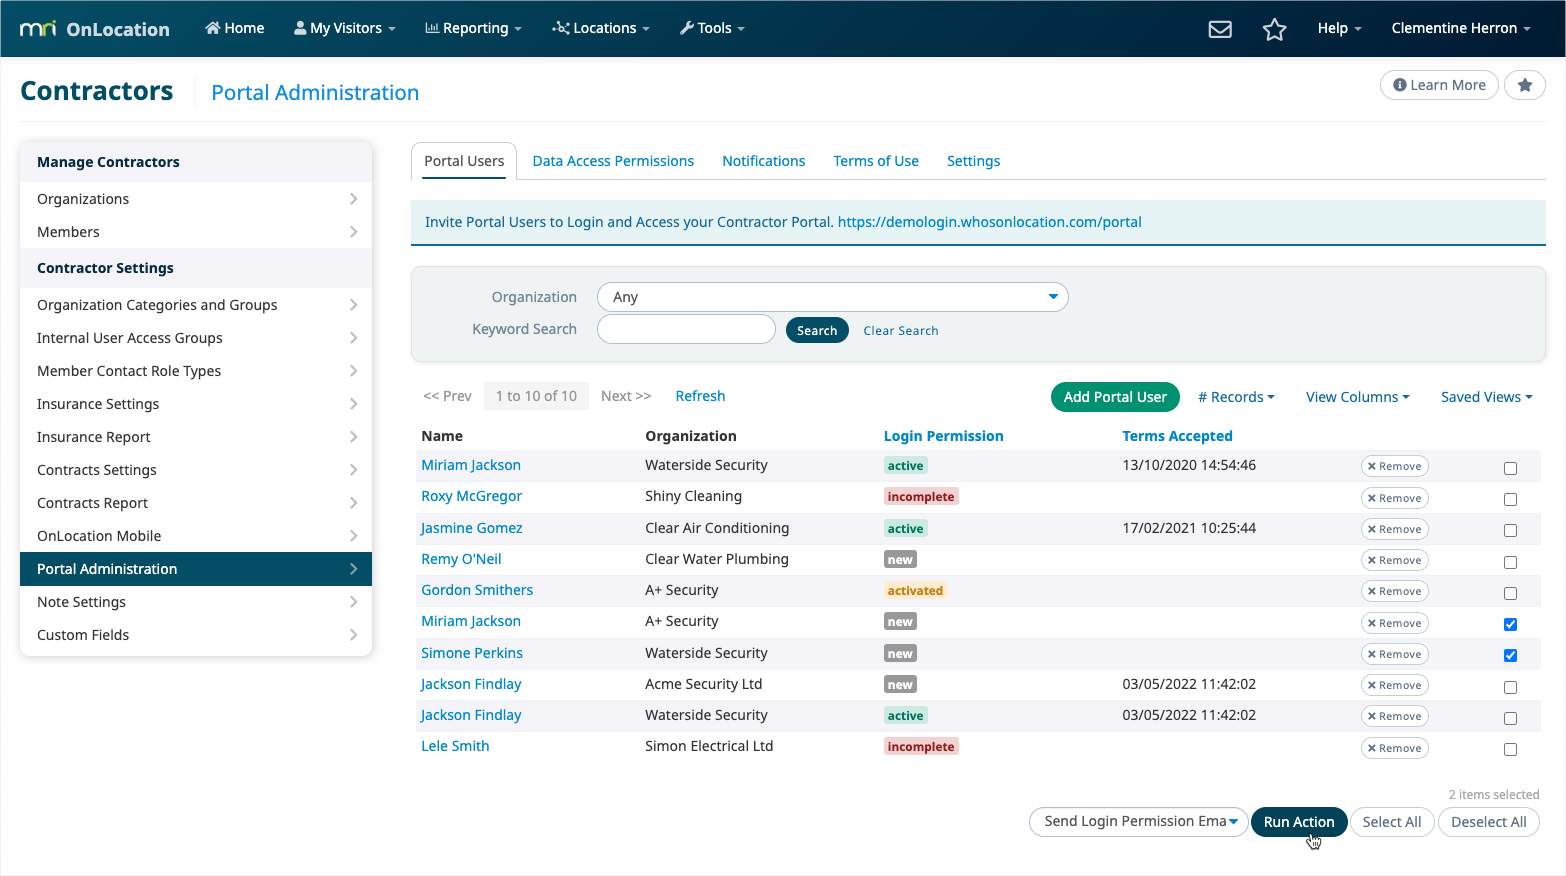The height and width of the screenshot is (876, 1566).
Task: Remove Jackson Findlay of Acme Security Ltd
Action: pyautogui.click(x=1394, y=685)
